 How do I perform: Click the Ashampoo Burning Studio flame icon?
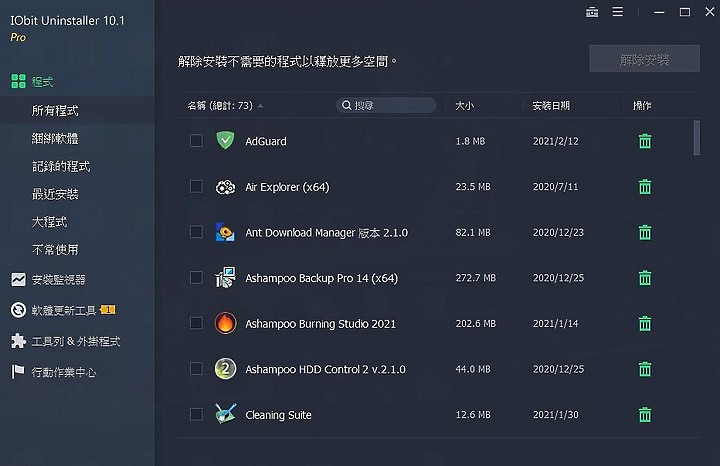[225, 323]
